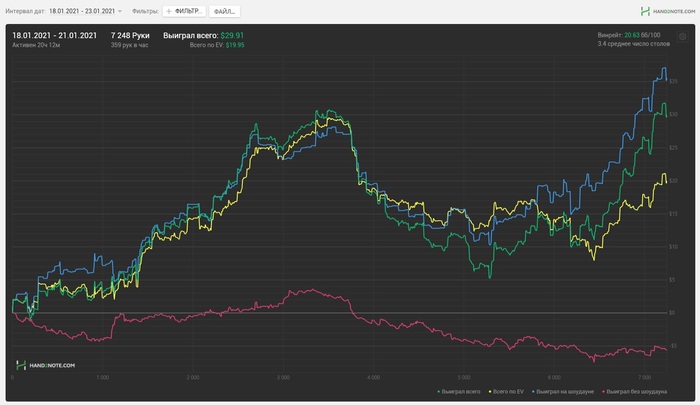This screenshot has height=405, width=700.
Task: Click the '3.4 среднее число столов' text
Action: coord(633,44)
